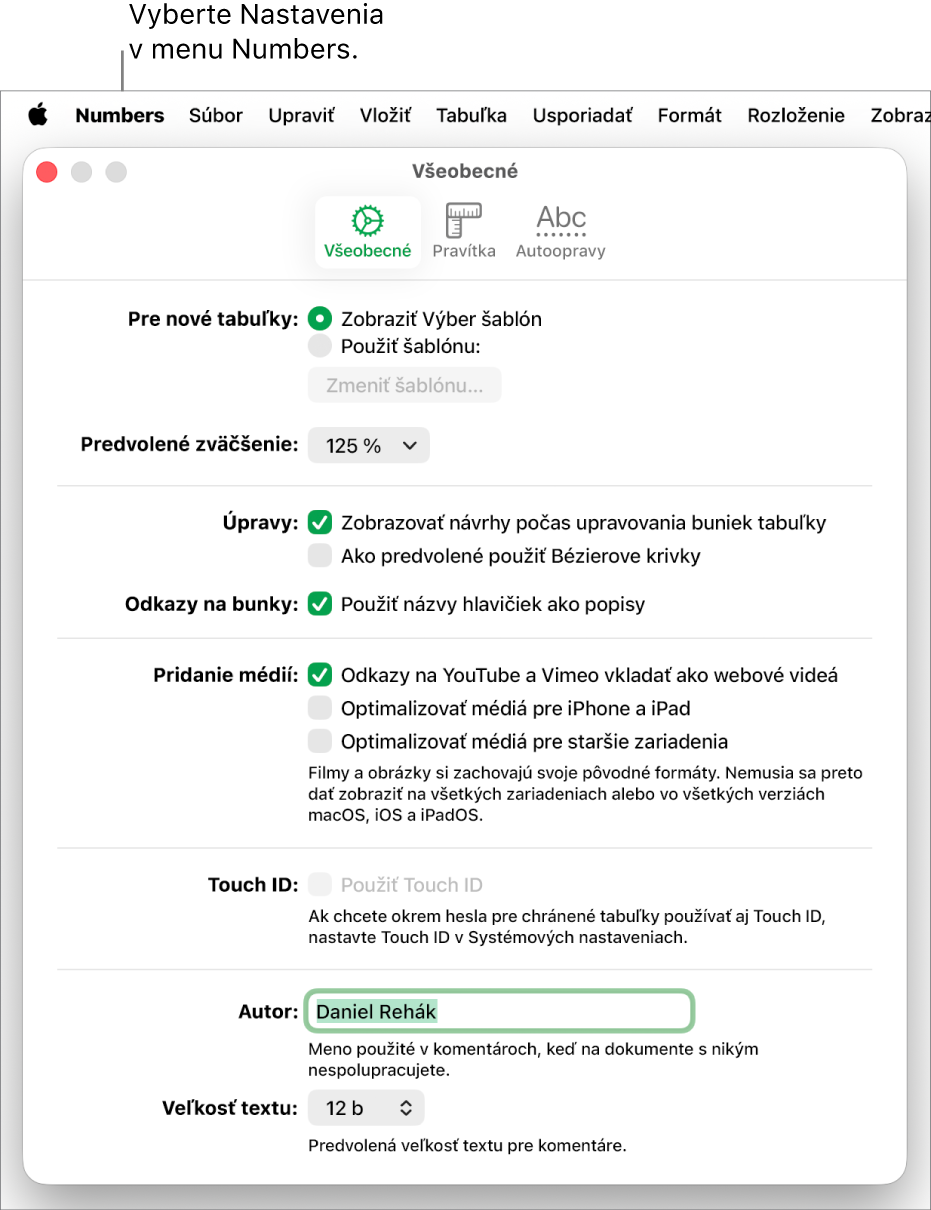The width and height of the screenshot is (931, 1210).
Task: Open the Apple menu icon
Action: pyautogui.click(x=37, y=115)
